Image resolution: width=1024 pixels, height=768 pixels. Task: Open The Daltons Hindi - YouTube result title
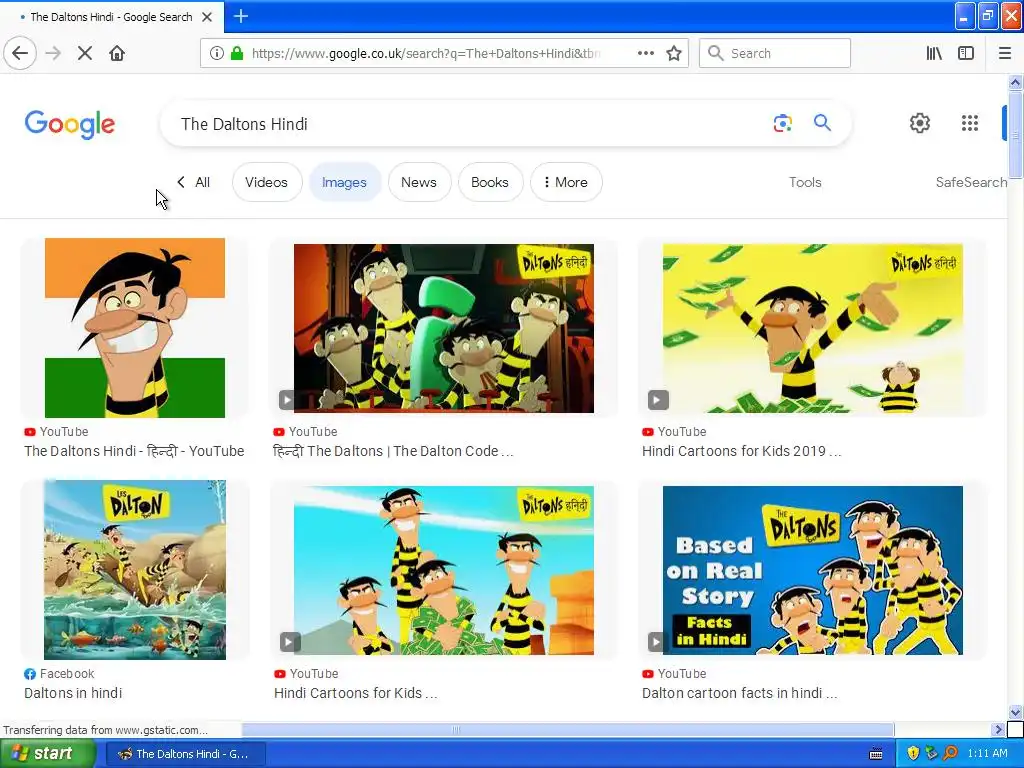click(x=134, y=451)
